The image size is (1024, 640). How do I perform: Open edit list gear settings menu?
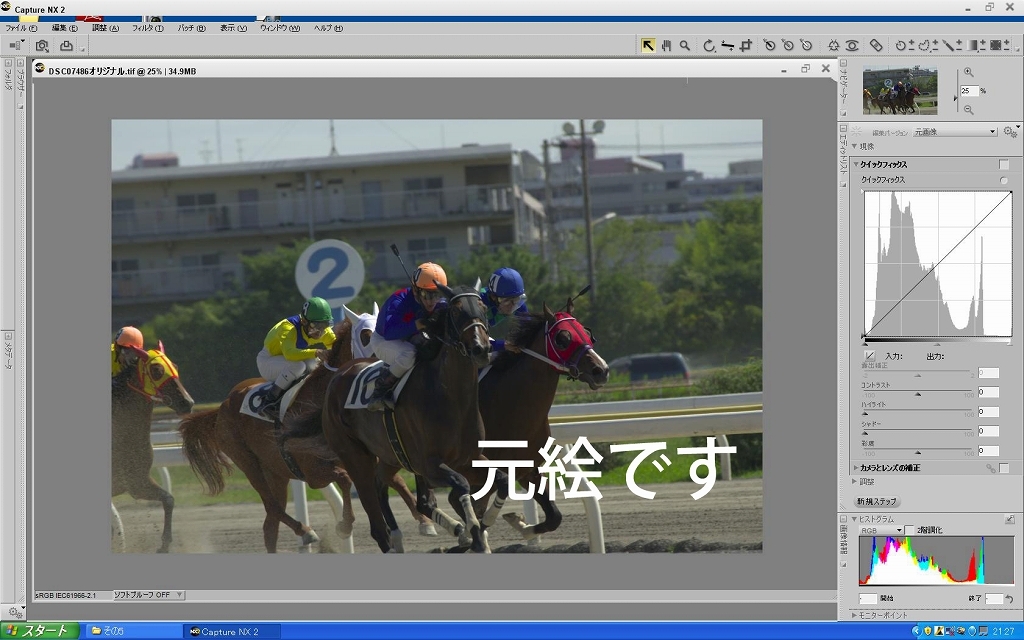1010,131
